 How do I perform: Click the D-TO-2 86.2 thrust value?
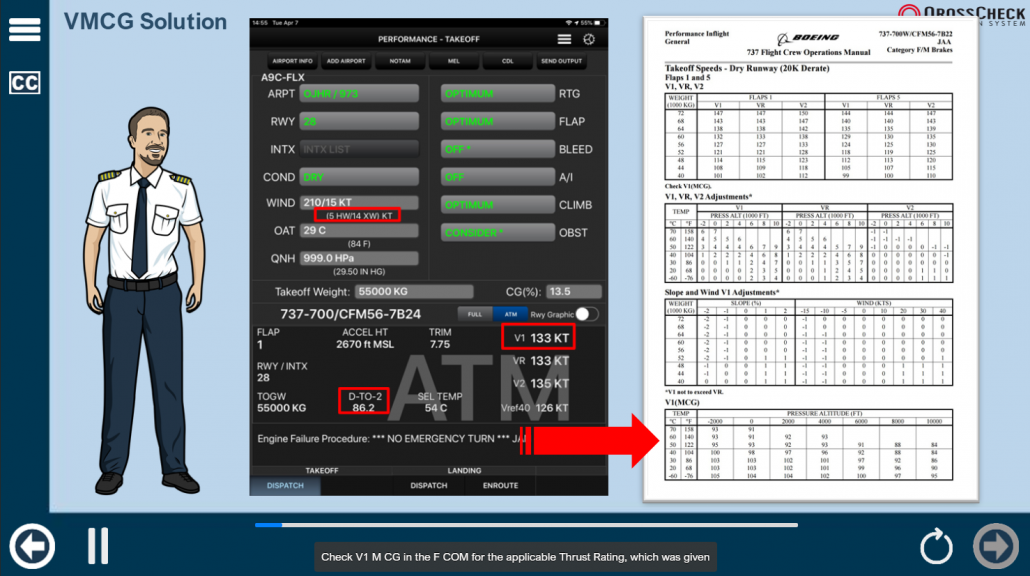(364, 402)
